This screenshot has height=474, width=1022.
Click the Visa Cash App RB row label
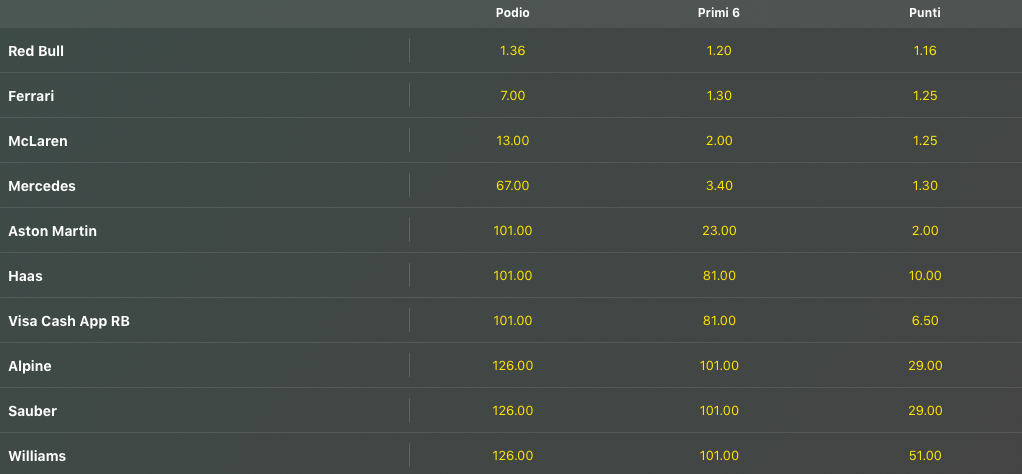(69, 321)
